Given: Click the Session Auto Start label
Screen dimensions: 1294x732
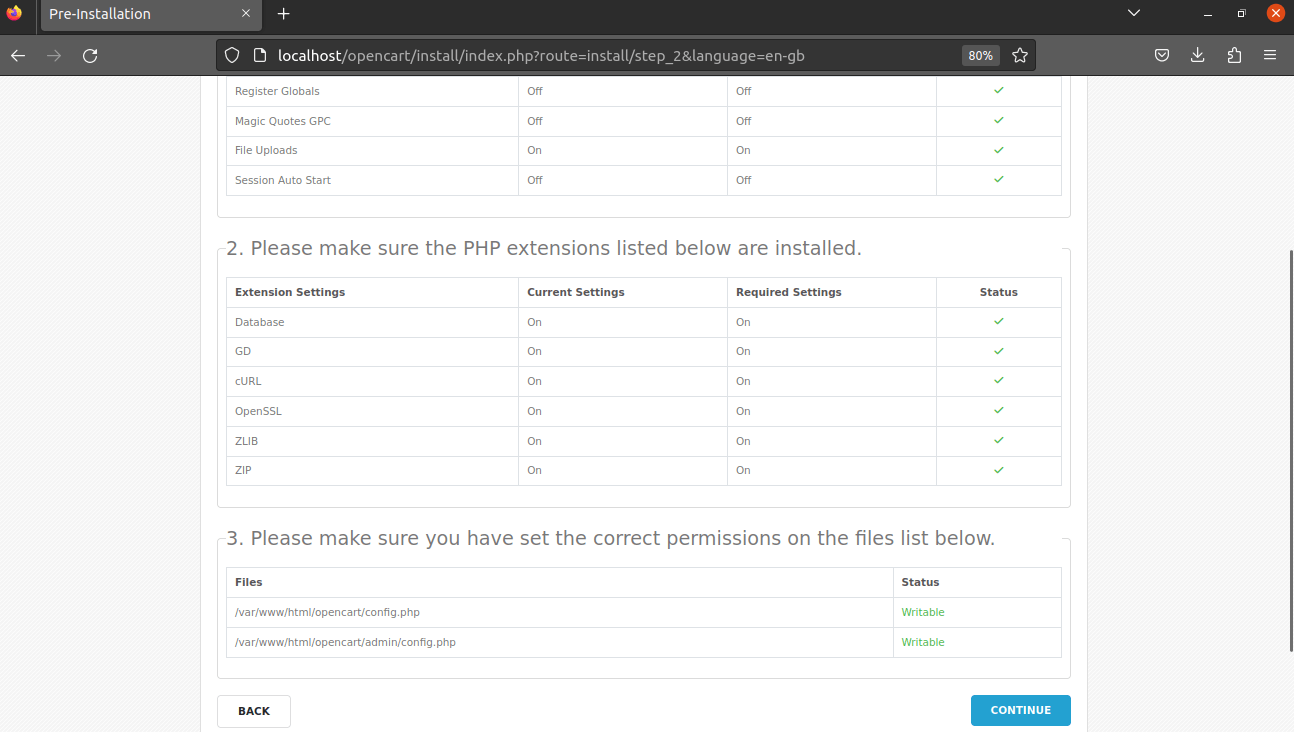Looking at the screenshot, I should point(283,180).
